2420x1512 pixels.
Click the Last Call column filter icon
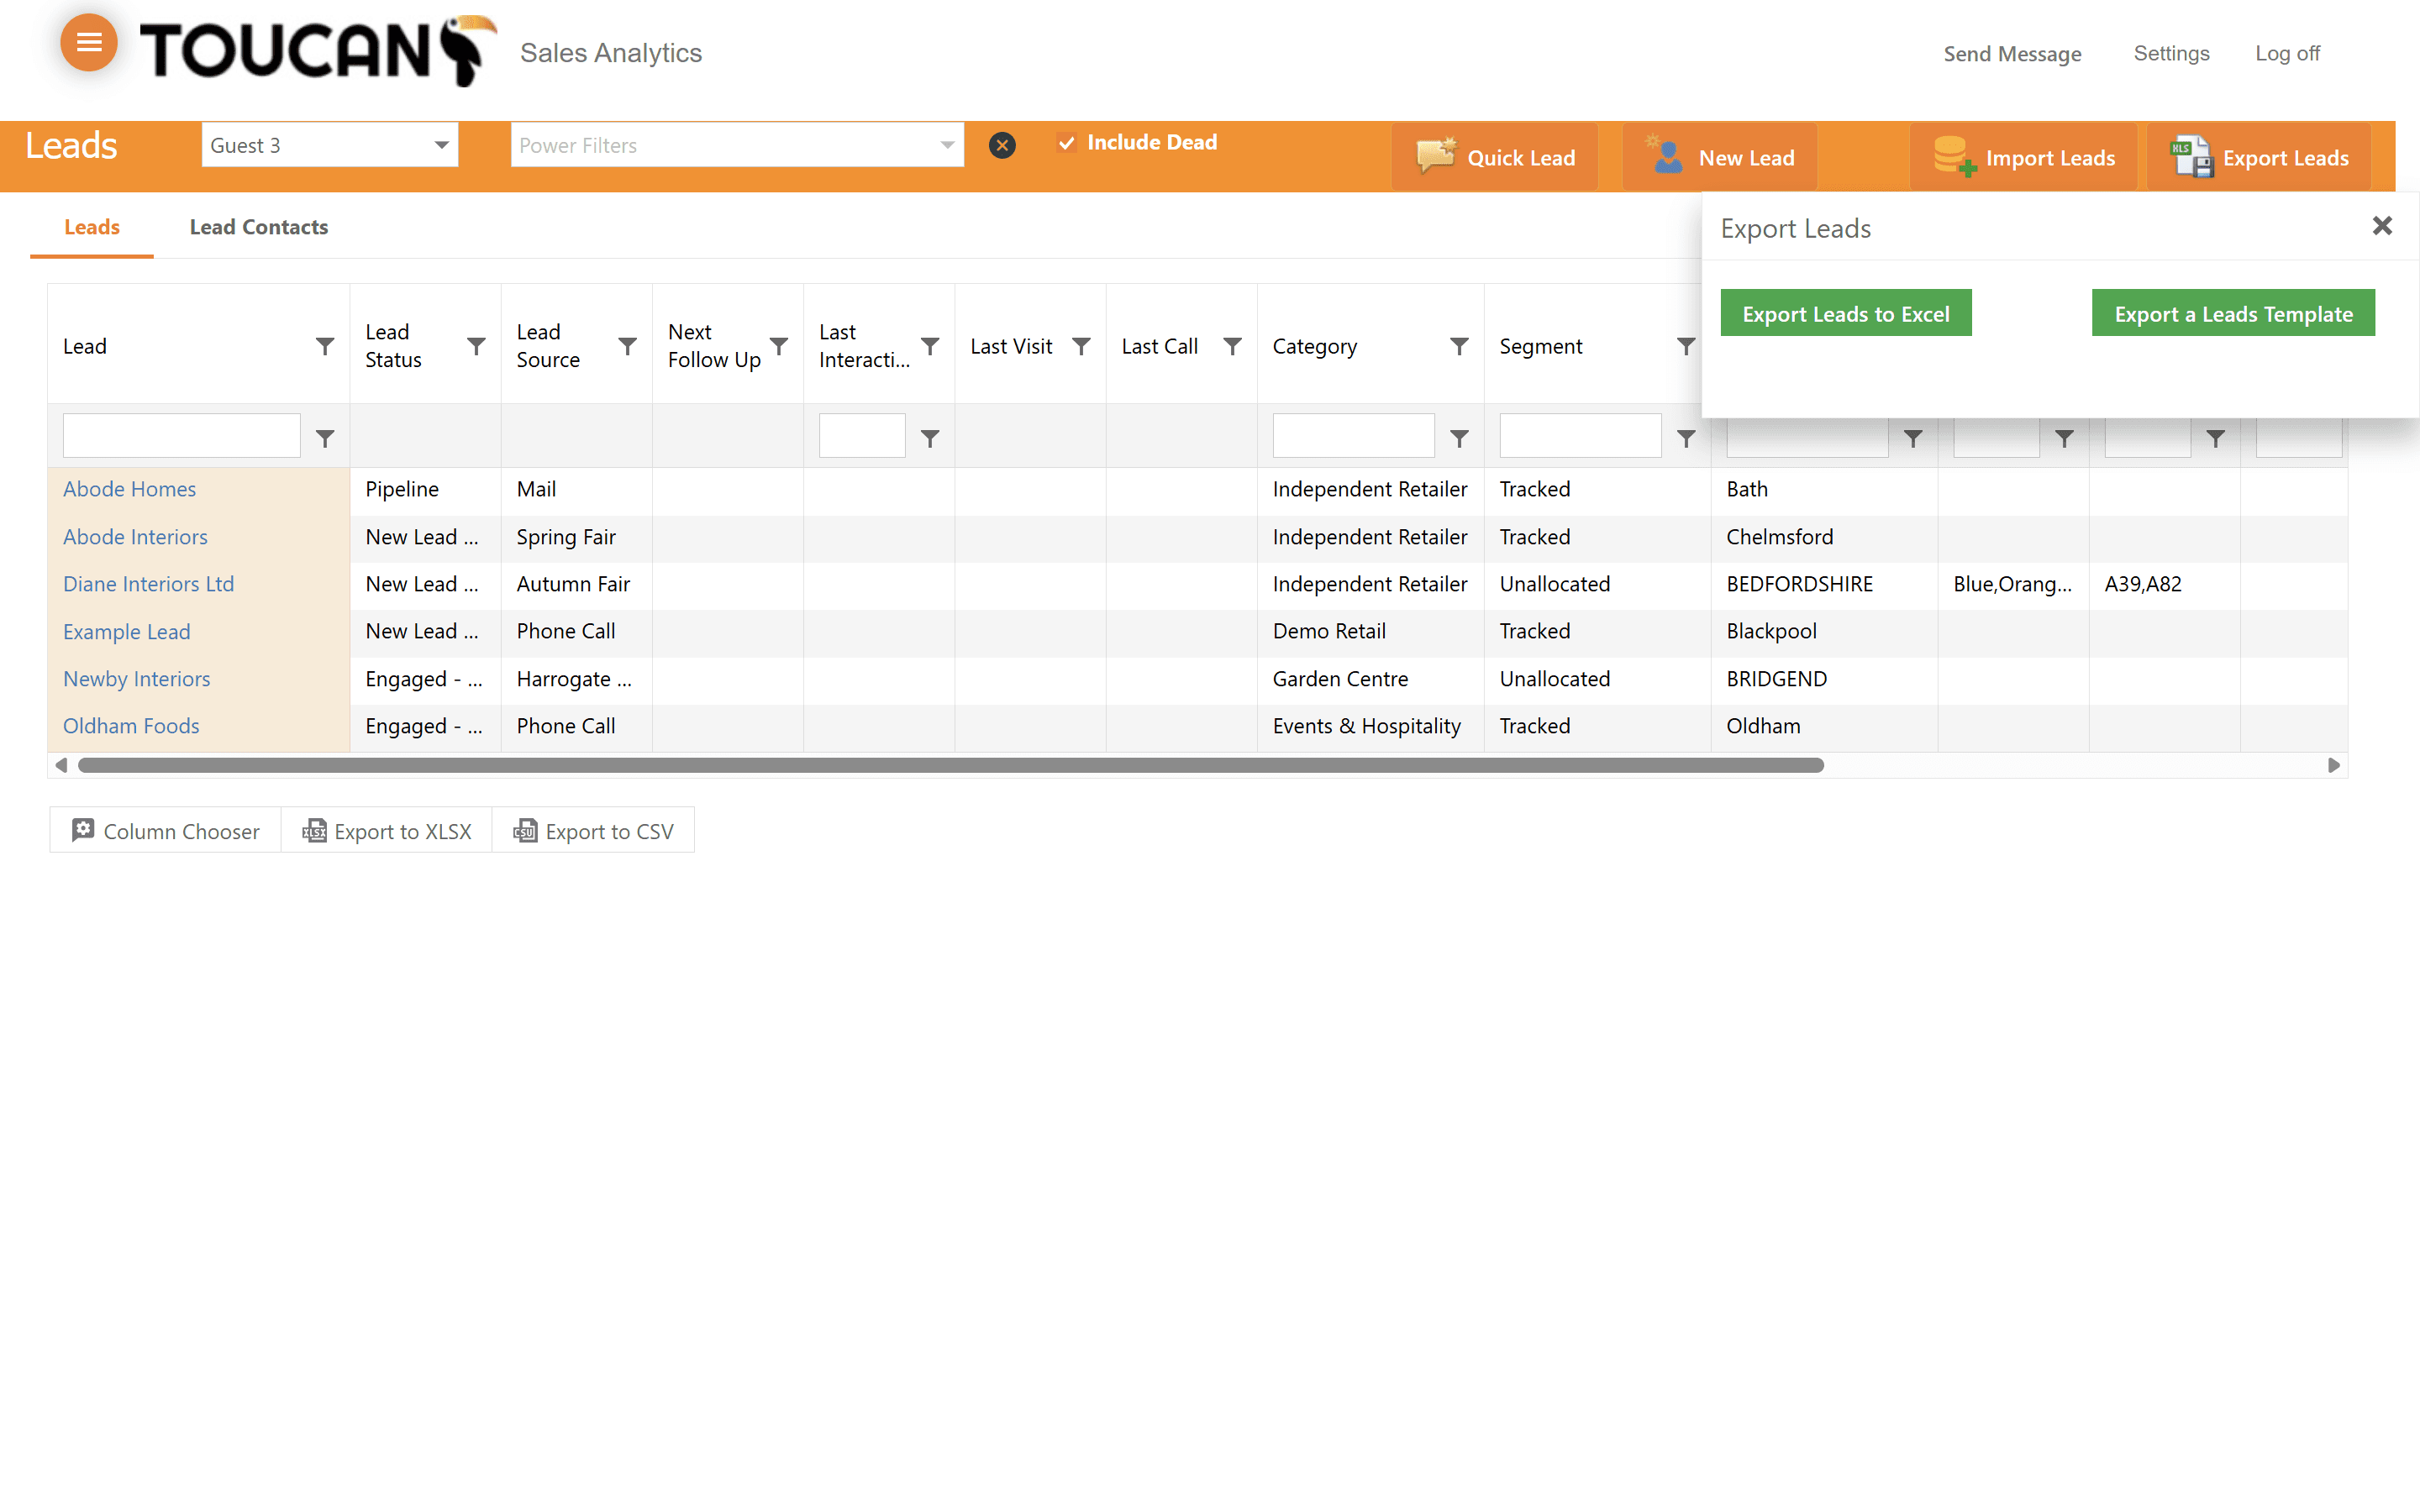(1232, 346)
